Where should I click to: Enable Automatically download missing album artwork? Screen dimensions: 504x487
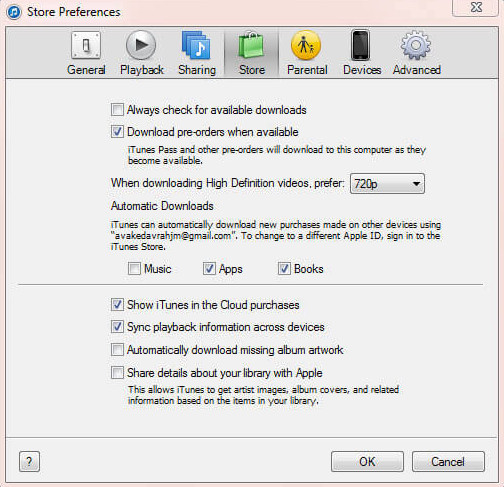tap(117, 350)
